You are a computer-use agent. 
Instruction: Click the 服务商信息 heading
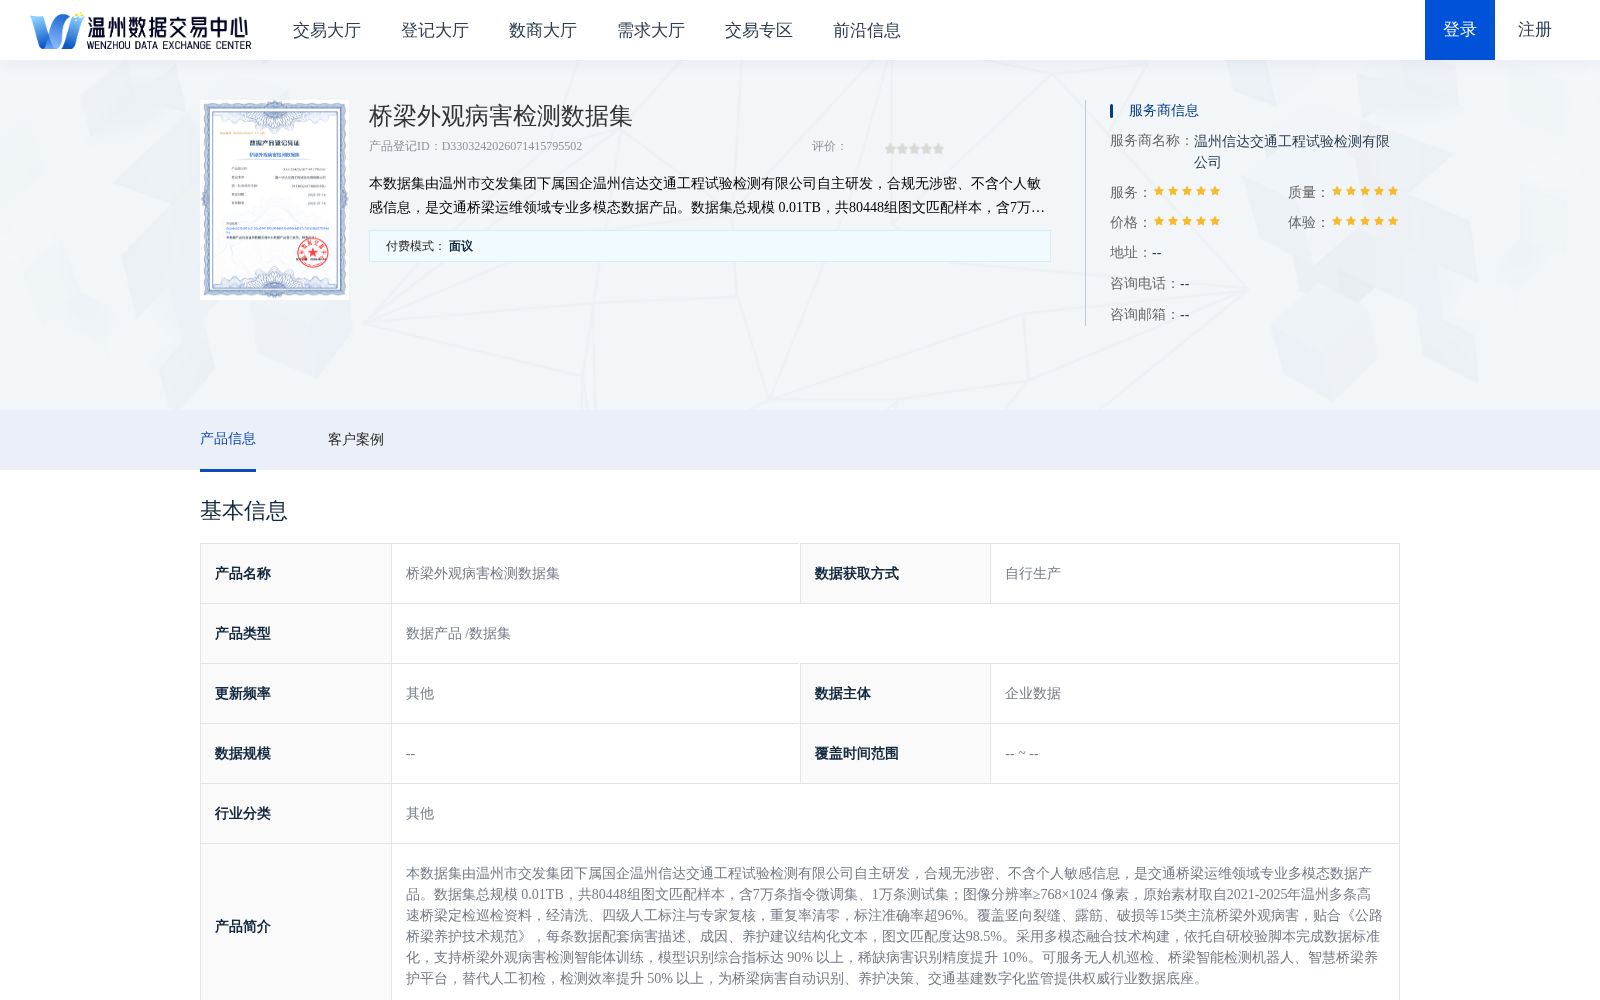1163,111
